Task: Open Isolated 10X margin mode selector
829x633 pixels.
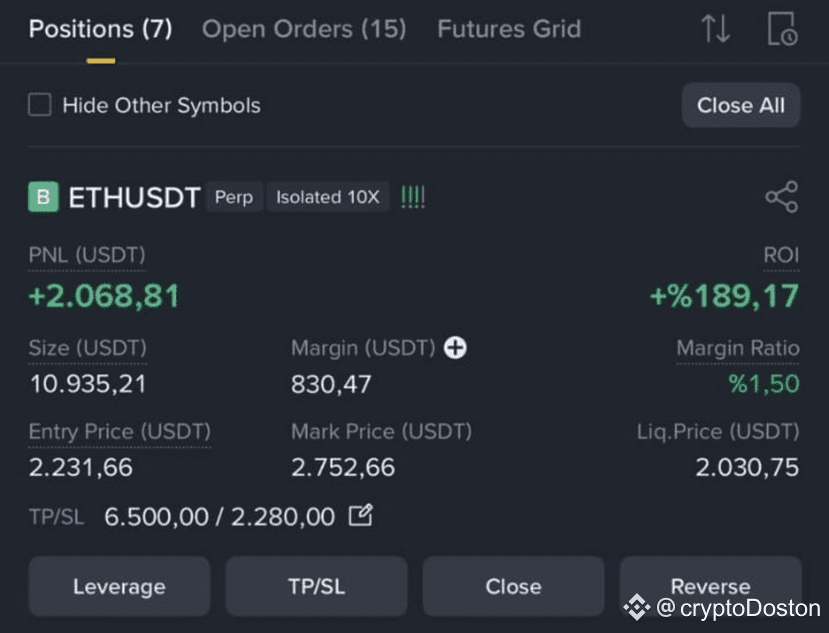Action: tap(328, 197)
